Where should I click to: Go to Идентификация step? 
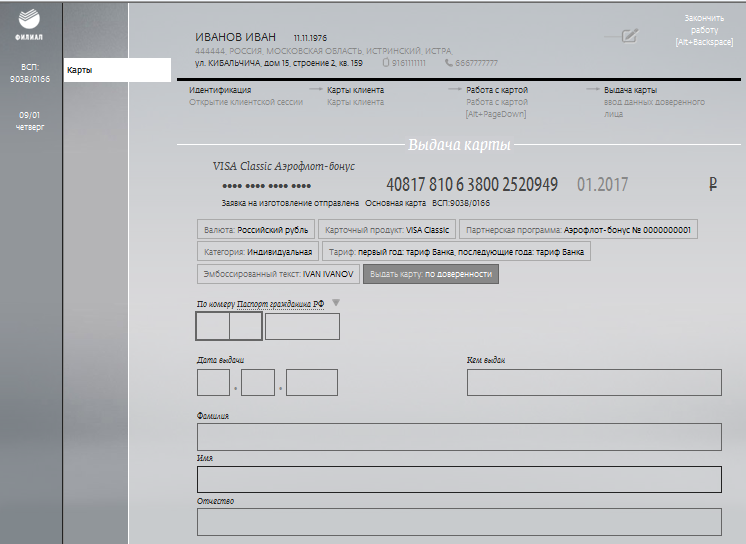pyautogui.click(x=220, y=90)
